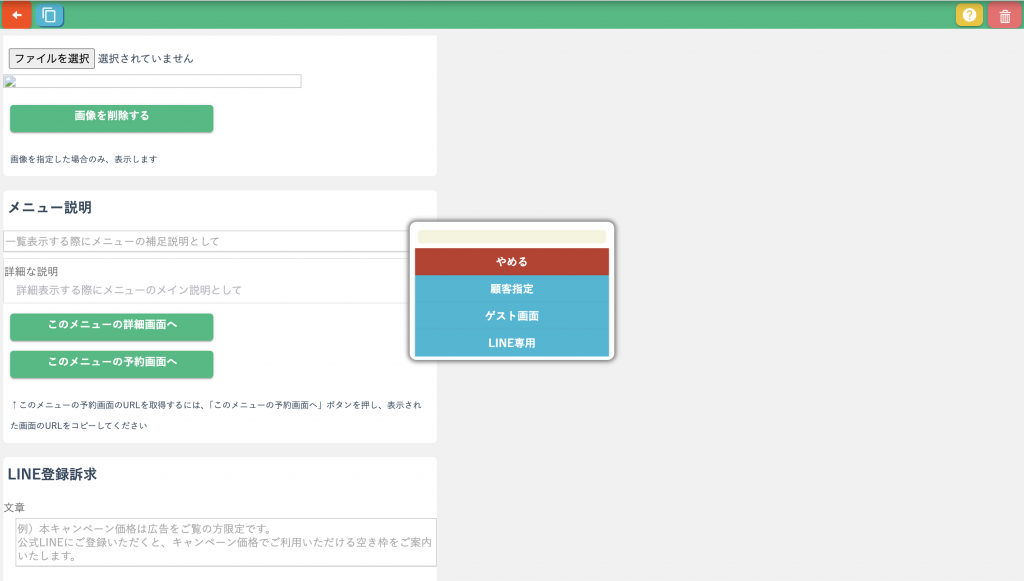Viewport: 1024px width, 581px height.
Task: Click the broken image preview placeholder
Action: [152, 81]
